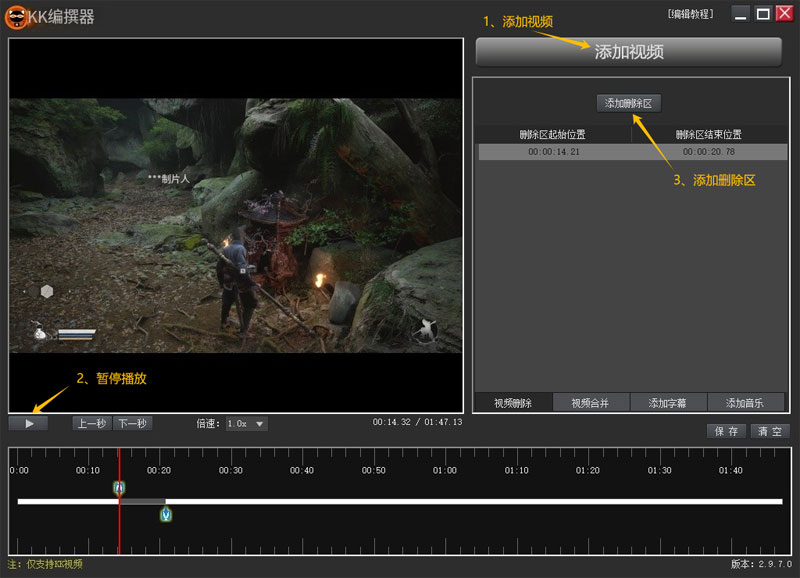Switch to the 添加字幕 tab
This screenshot has height=578, width=800.
click(668, 403)
